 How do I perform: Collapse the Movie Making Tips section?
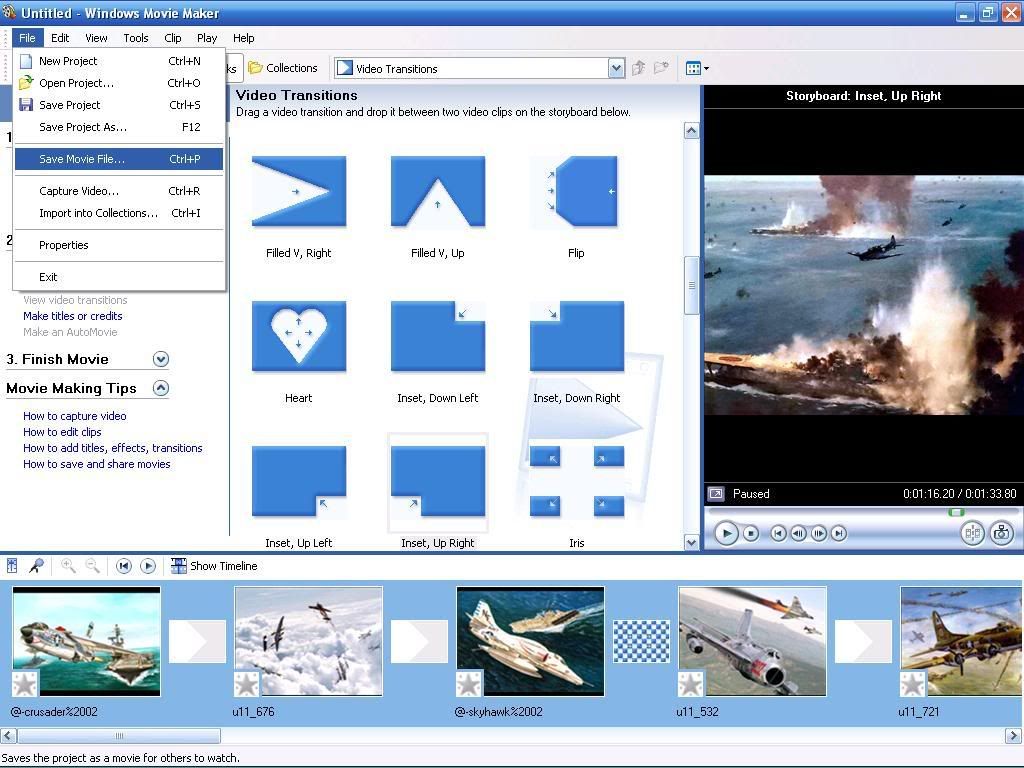[x=161, y=388]
